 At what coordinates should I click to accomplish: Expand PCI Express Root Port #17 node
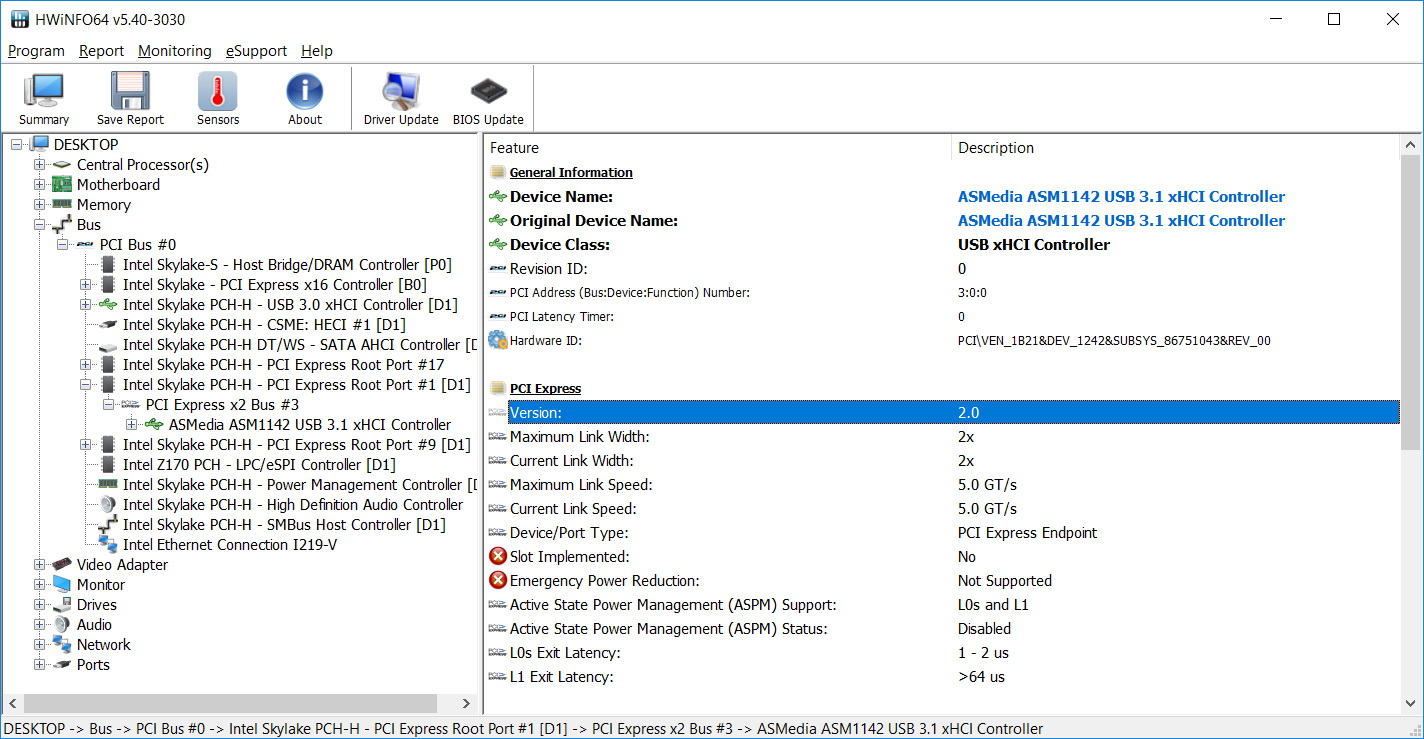(85, 365)
